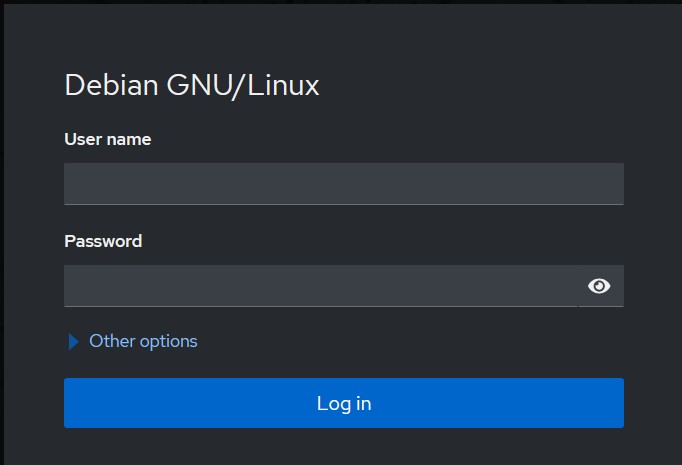Click the User name label
682x465 pixels.
click(108, 139)
